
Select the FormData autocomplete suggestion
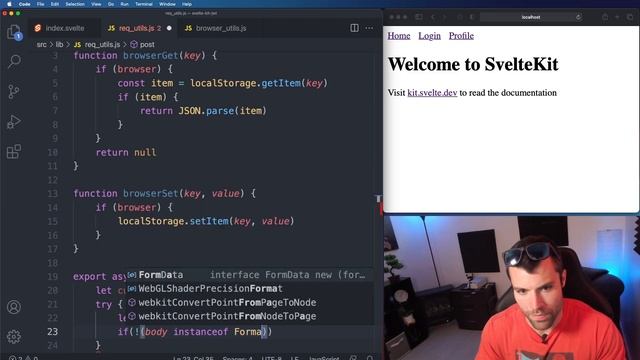249,275
